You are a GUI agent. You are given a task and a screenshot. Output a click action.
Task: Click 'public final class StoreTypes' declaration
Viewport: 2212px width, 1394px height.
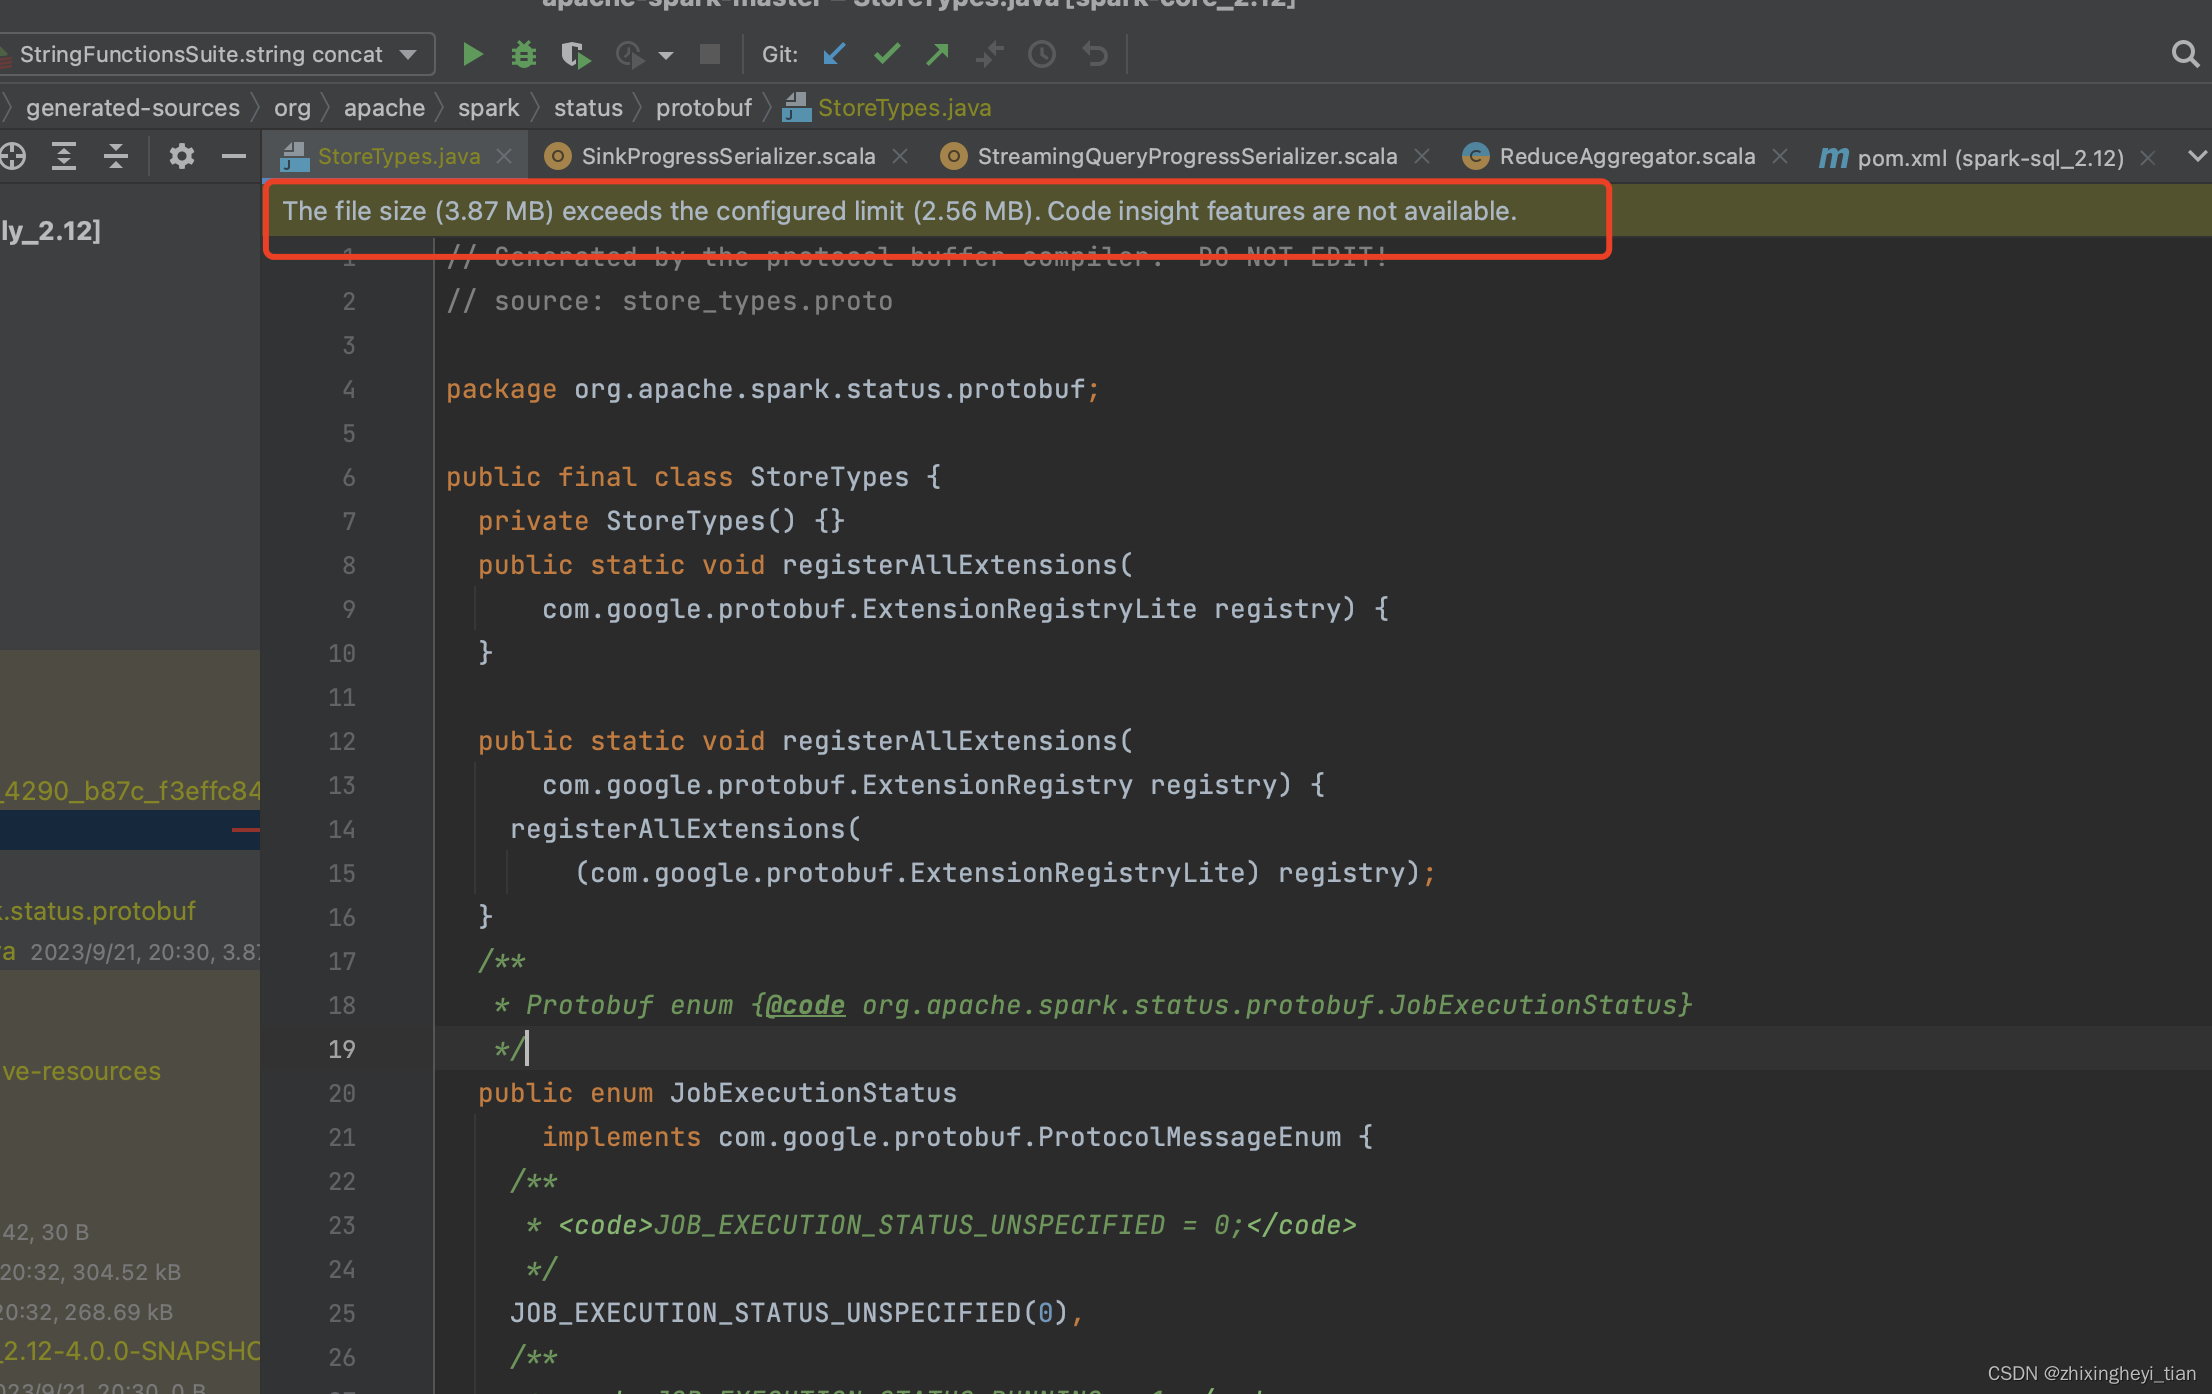[693, 477]
